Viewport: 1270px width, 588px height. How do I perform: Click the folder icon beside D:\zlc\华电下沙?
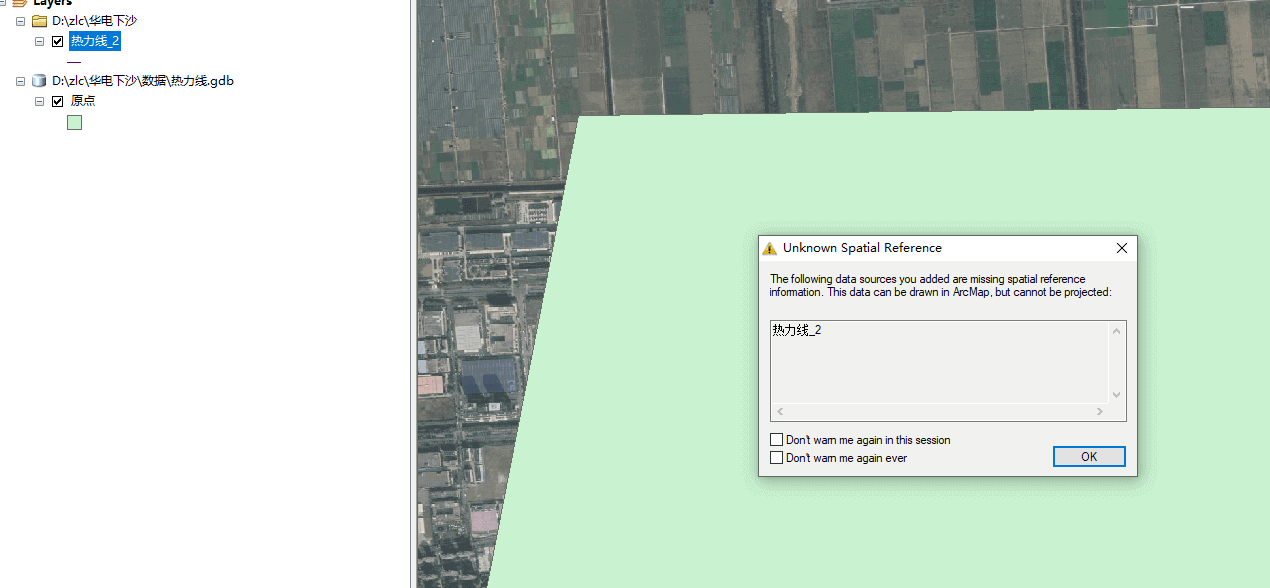click(x=39, y=21)
